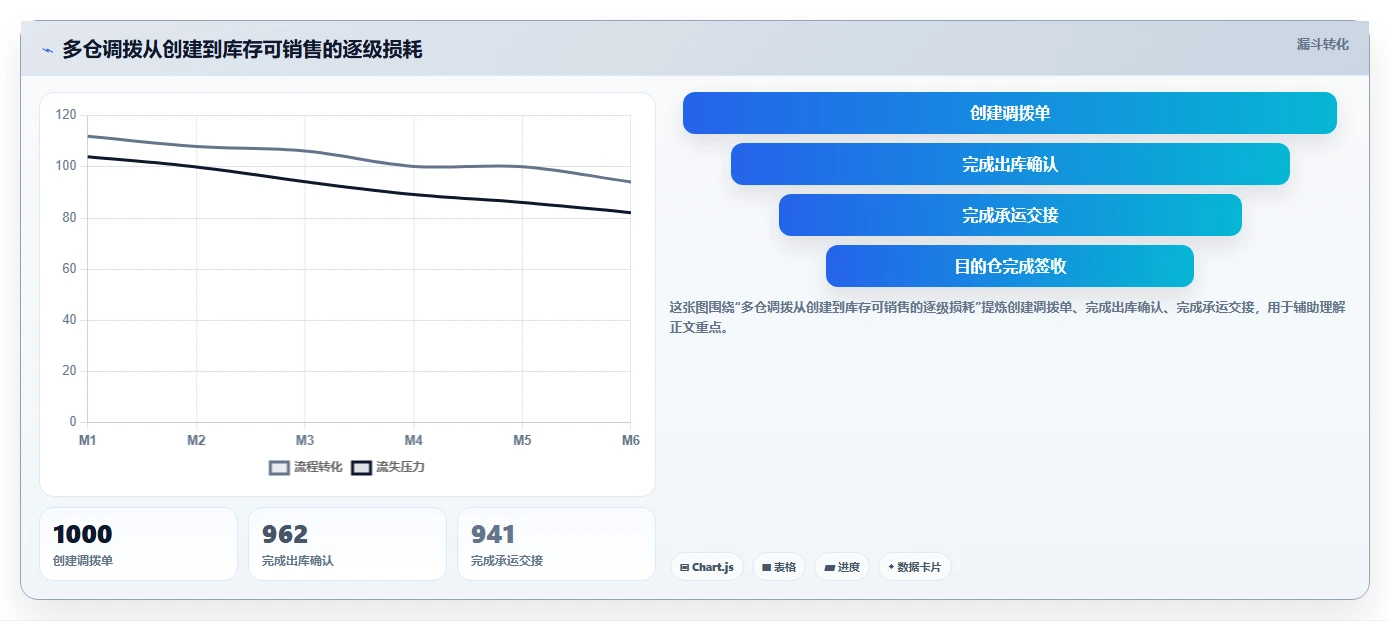Click the M2 axis label
1390x621 pixels.
click(196, 441)
